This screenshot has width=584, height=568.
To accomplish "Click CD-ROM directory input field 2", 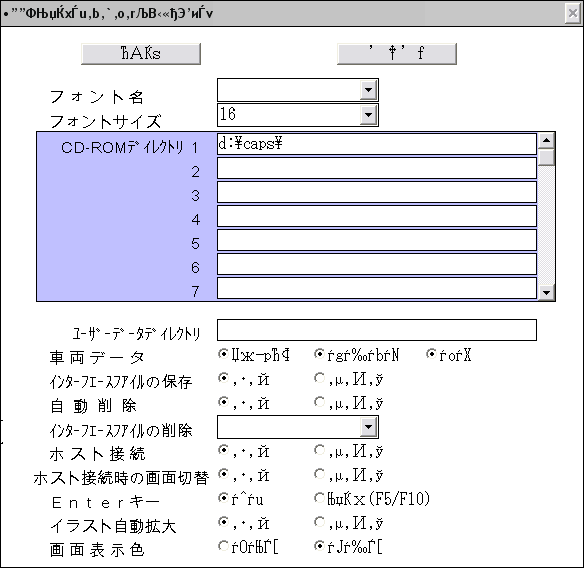I will pos(377,168).
